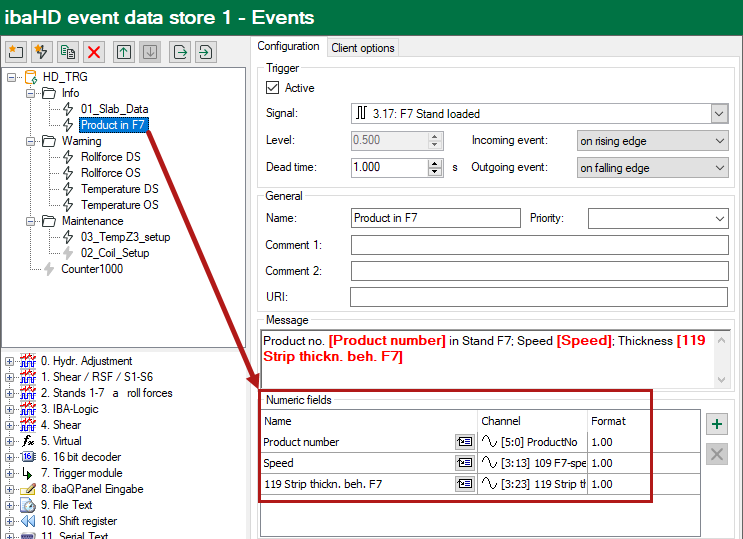
Task: Click the add new folder toolbar icon
Action: coord(15,51)
